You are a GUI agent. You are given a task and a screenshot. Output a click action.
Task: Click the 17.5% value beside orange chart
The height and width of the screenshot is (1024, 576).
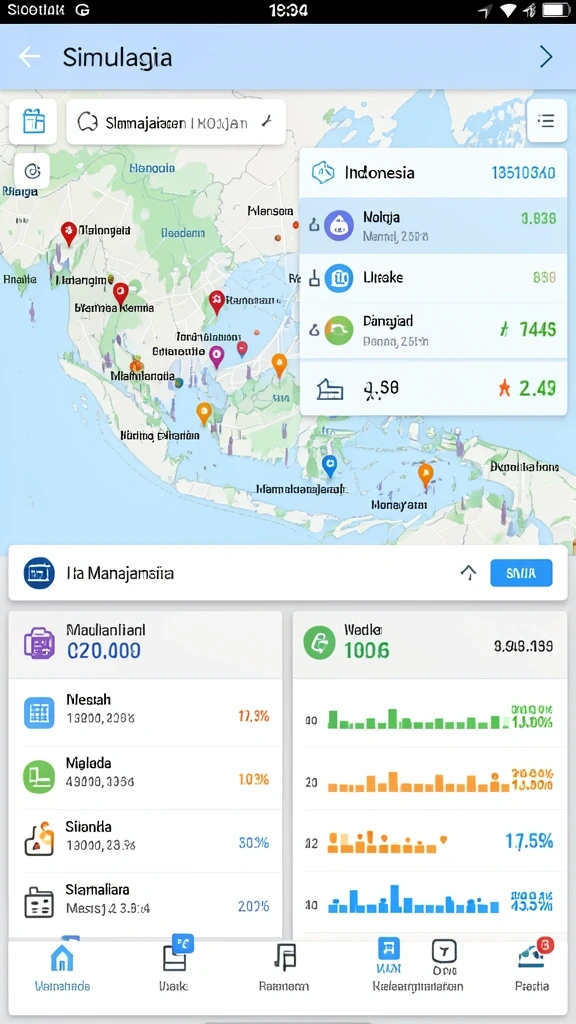[x=529, y=840]
